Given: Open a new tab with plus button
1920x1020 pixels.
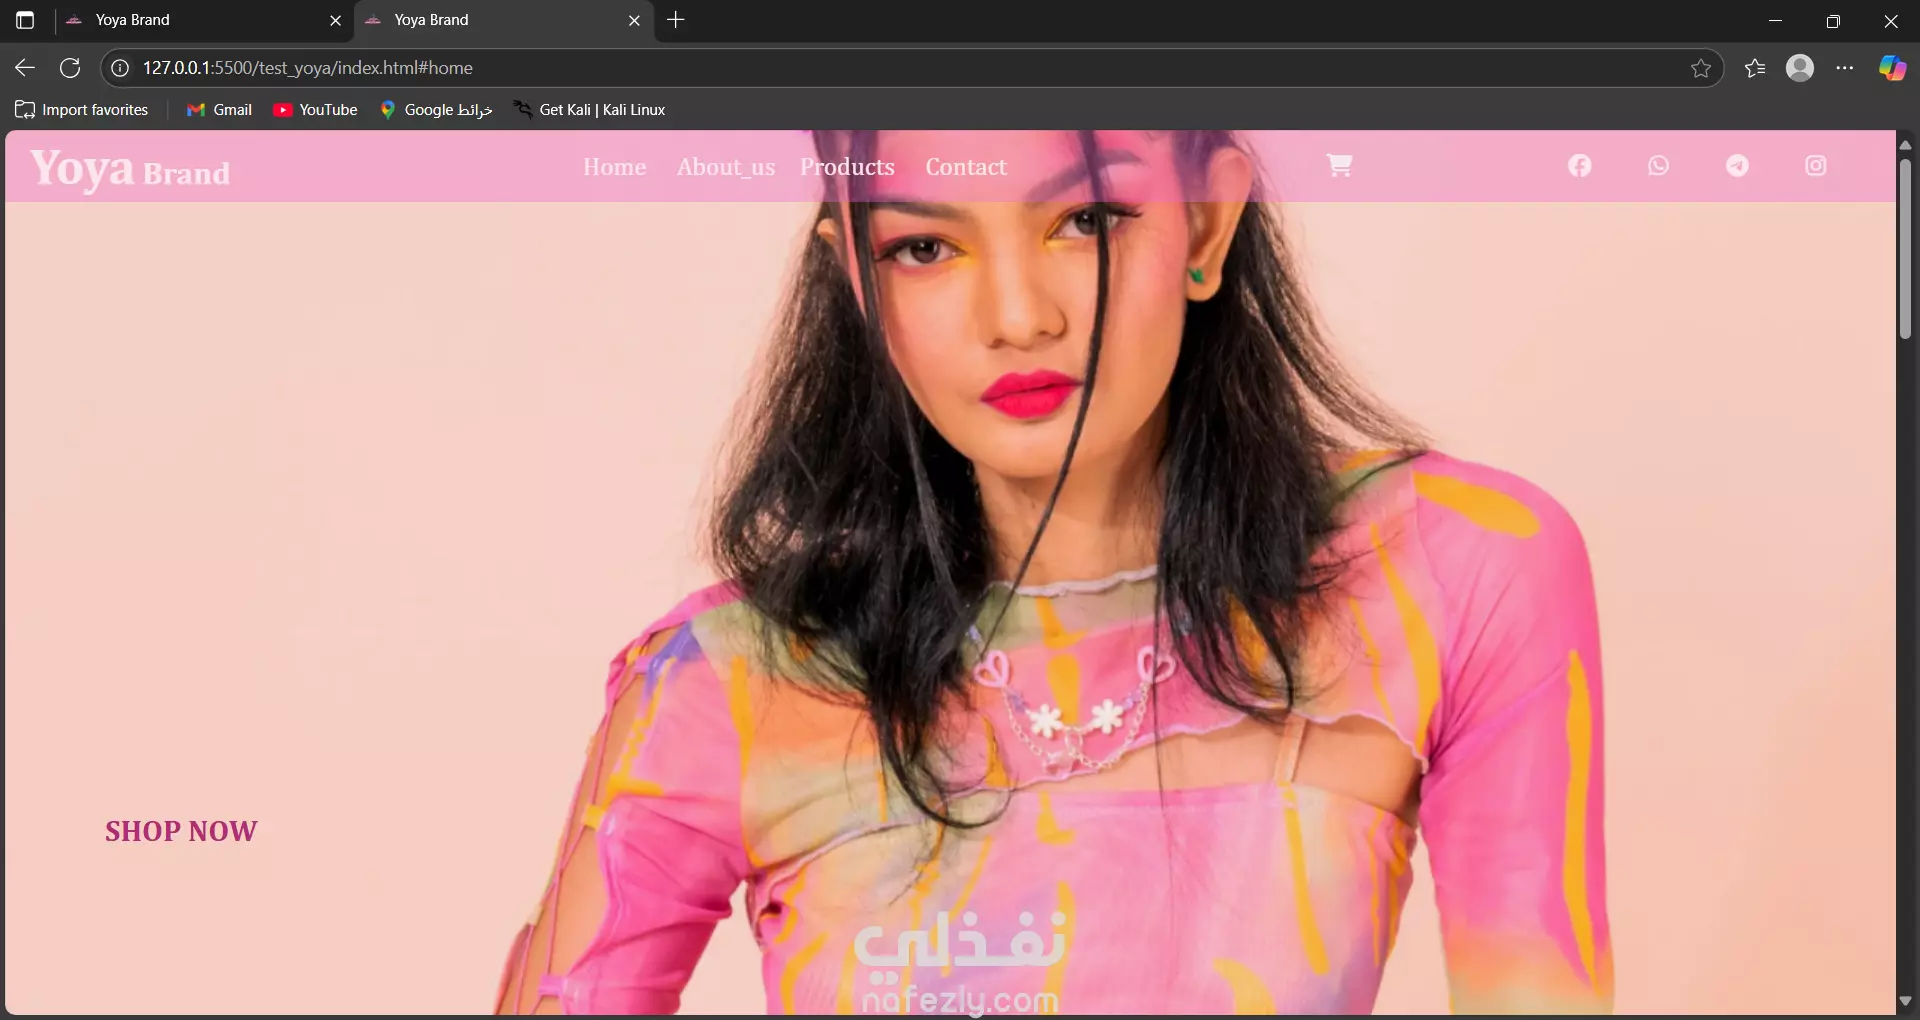Looking at the screenshot, I should pyautogui.click(x=676, y=20).
